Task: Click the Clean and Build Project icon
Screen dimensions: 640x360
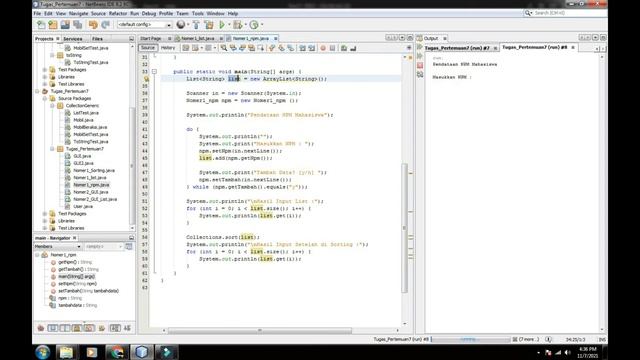Action: (x=209, y=24)
